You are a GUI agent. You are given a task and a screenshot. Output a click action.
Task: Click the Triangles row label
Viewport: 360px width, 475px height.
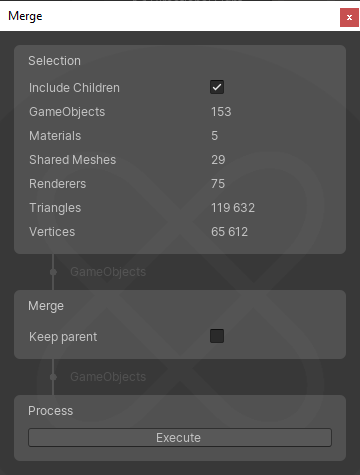[55, 208]
